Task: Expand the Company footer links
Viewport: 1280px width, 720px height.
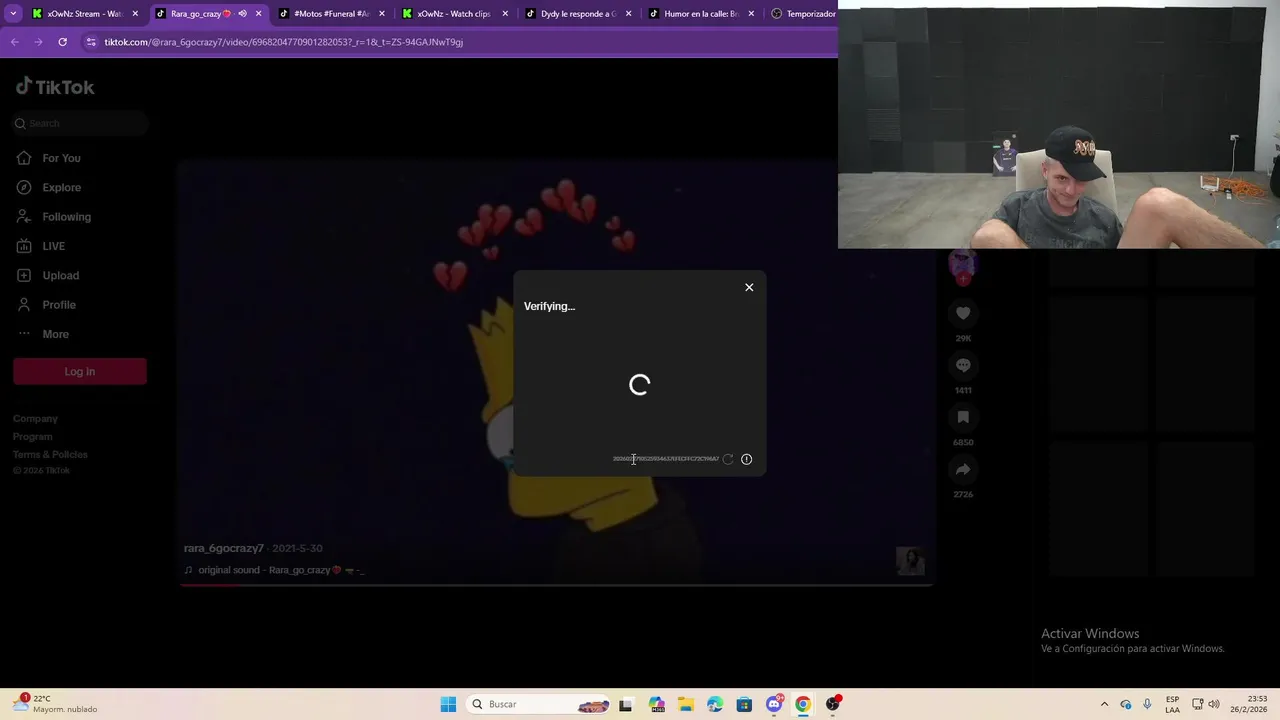Action: 35,418
